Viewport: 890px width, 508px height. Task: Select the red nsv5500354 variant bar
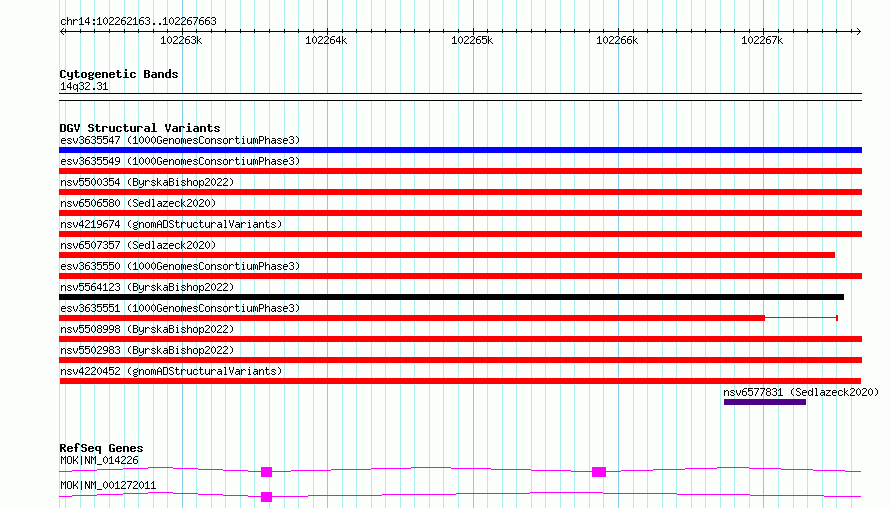click(x=460, y=192)
